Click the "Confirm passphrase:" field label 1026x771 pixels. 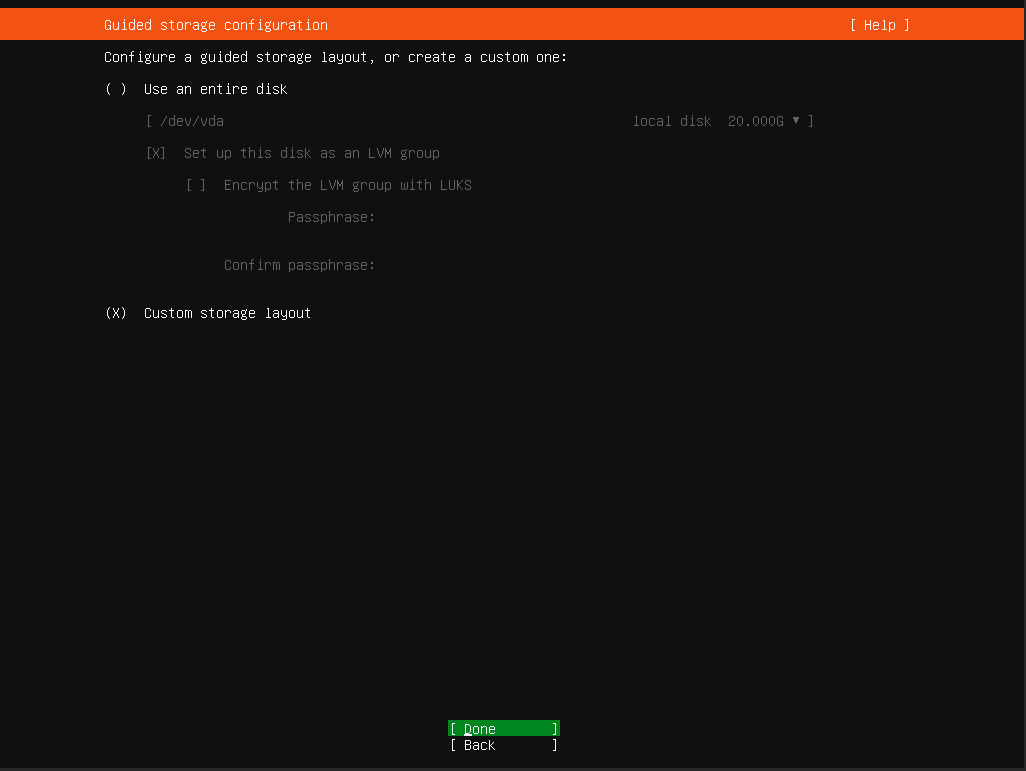click(x=299, y=265)
